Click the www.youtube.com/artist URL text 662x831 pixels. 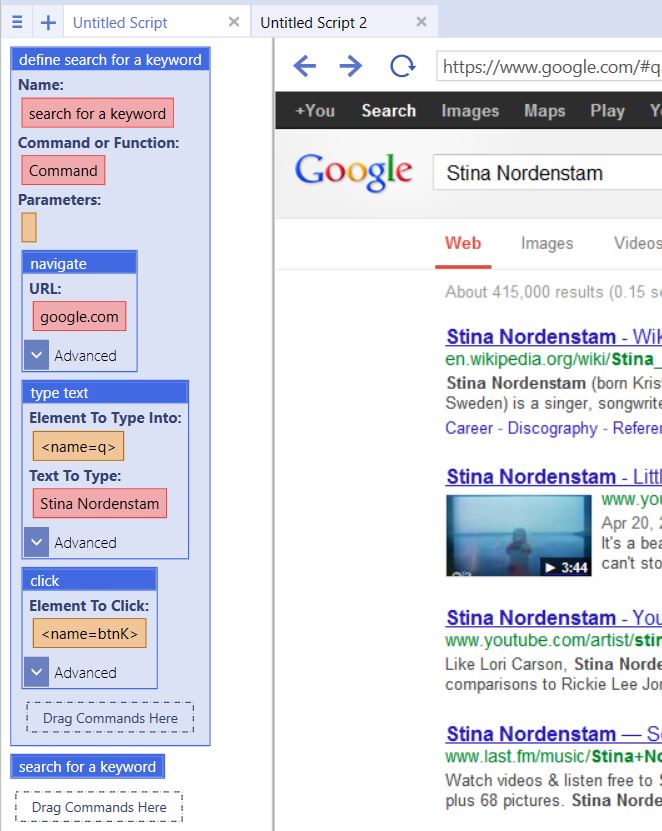(553, 640)
